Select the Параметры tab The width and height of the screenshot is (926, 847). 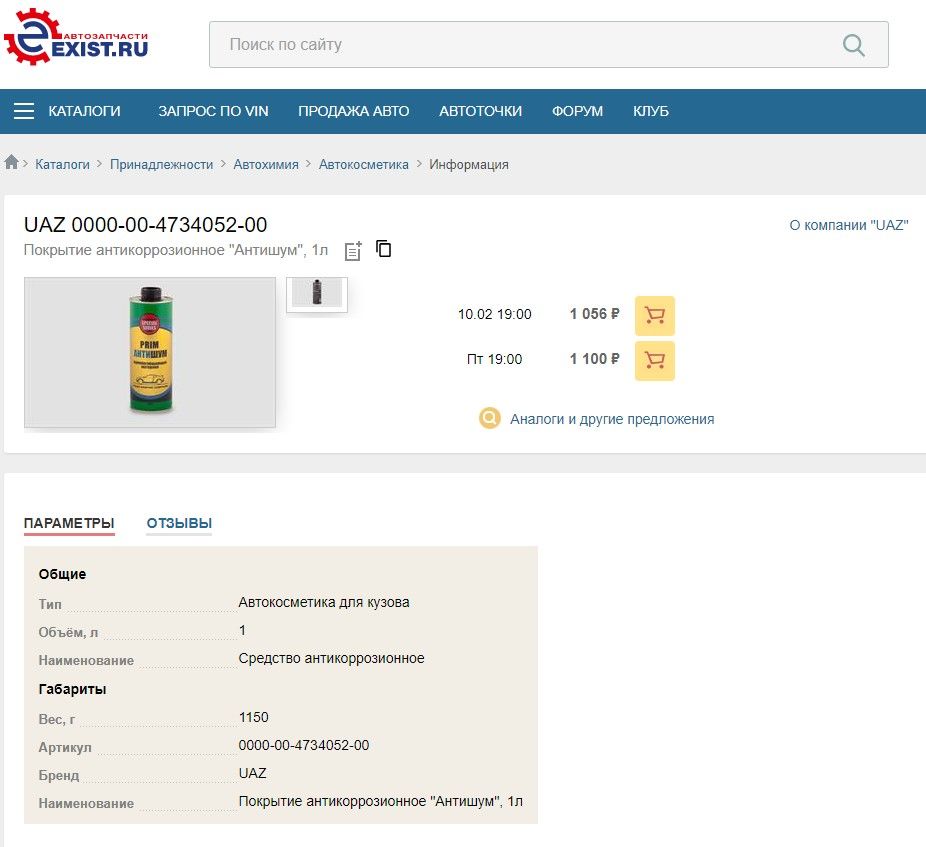tap(69, 523)
